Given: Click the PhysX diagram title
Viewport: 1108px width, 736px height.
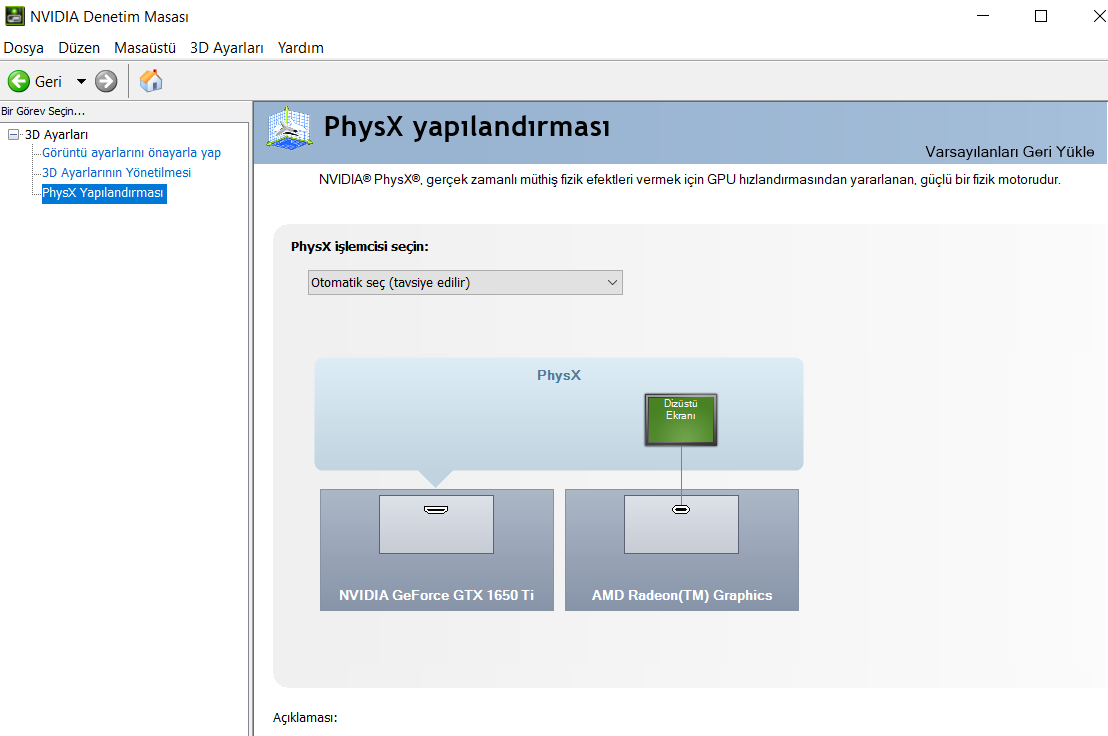Looking at the screenshot, I should tap(559, 375).
